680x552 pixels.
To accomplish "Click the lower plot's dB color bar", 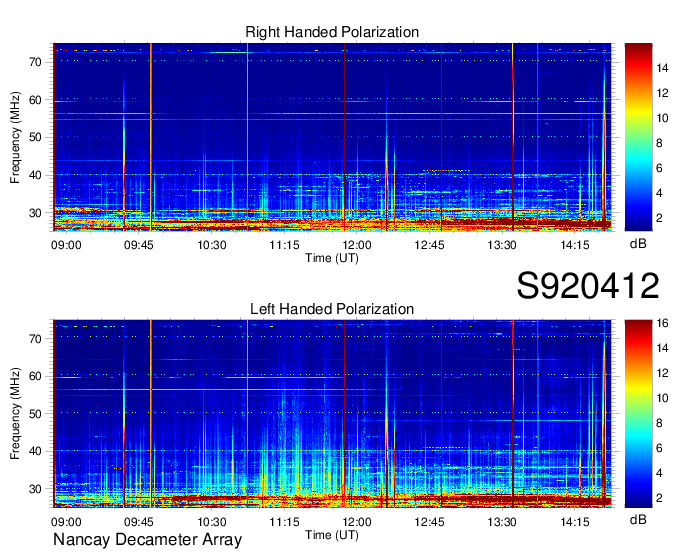I will pyautogui.click(x=638, y=414).
